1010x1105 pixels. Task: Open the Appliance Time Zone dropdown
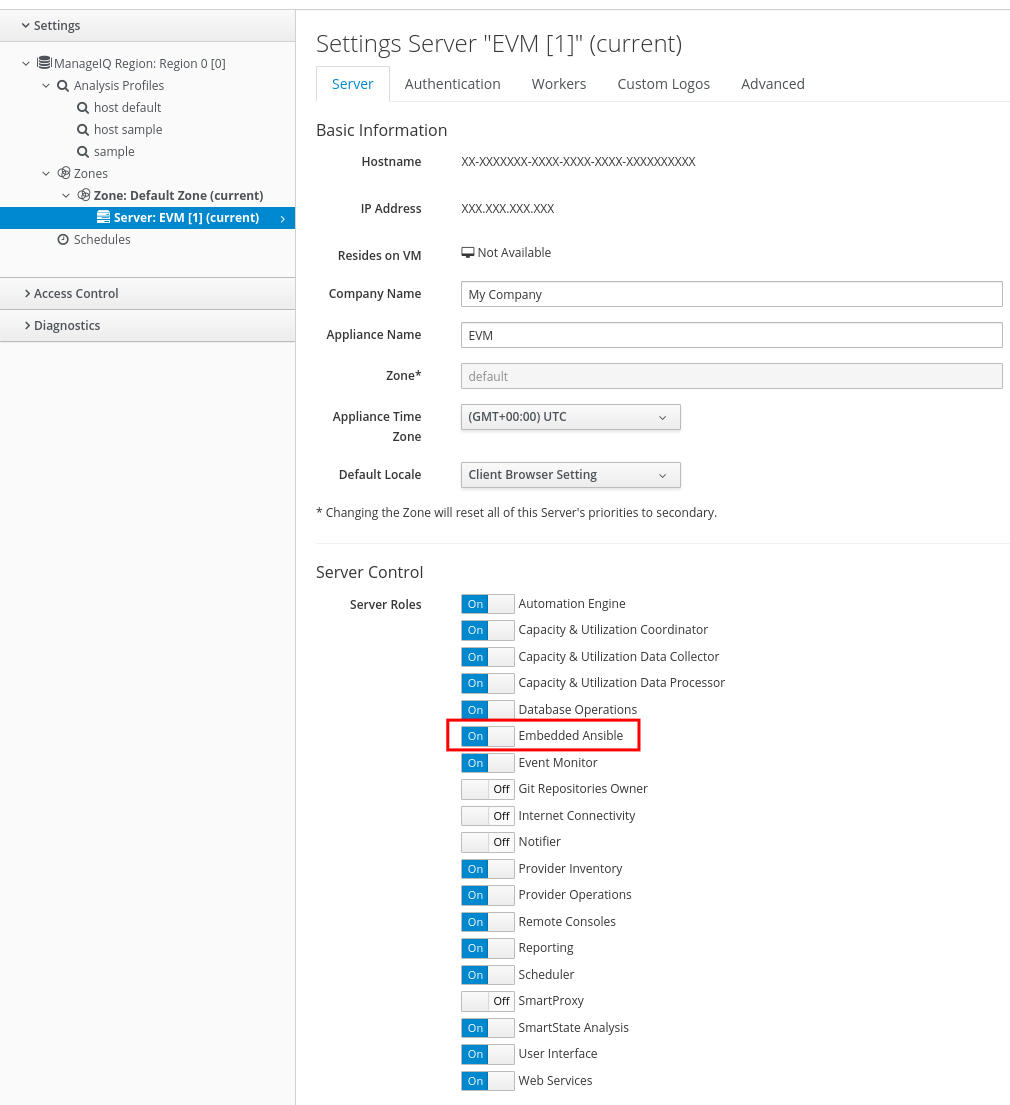pos(570,416)
